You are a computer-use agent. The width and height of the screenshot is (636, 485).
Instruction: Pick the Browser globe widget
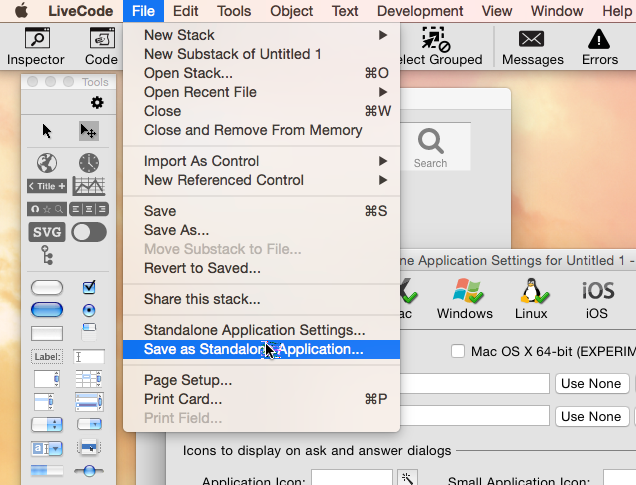point(47,163)
